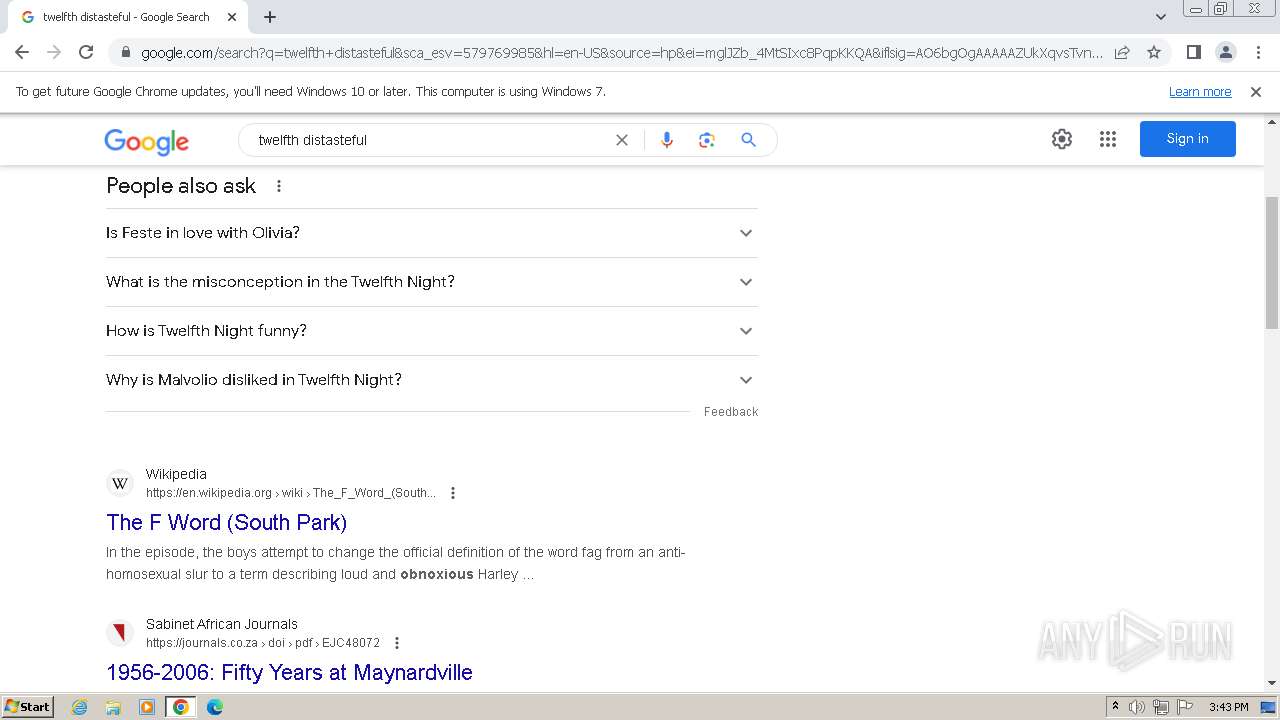Submit search with magnifier icon
The width and height of the screenshot is (1280, 720).
pyautogui.click(x=748, y=140)
